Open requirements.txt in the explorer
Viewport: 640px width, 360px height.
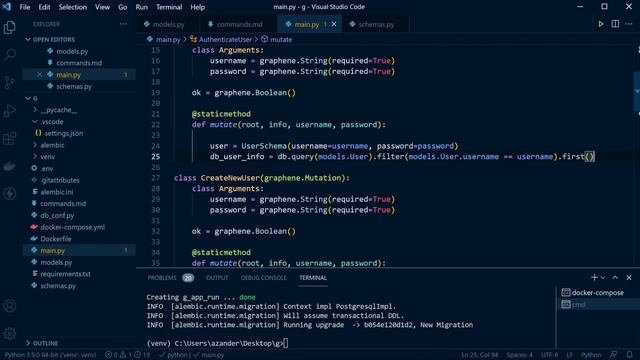tap(65, 274)
